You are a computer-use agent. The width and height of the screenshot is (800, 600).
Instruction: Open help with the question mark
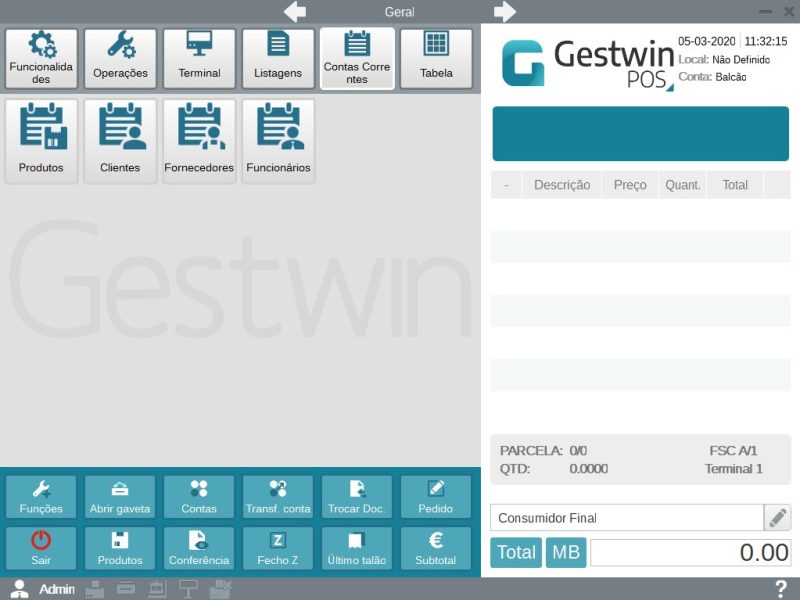point(781,589)
